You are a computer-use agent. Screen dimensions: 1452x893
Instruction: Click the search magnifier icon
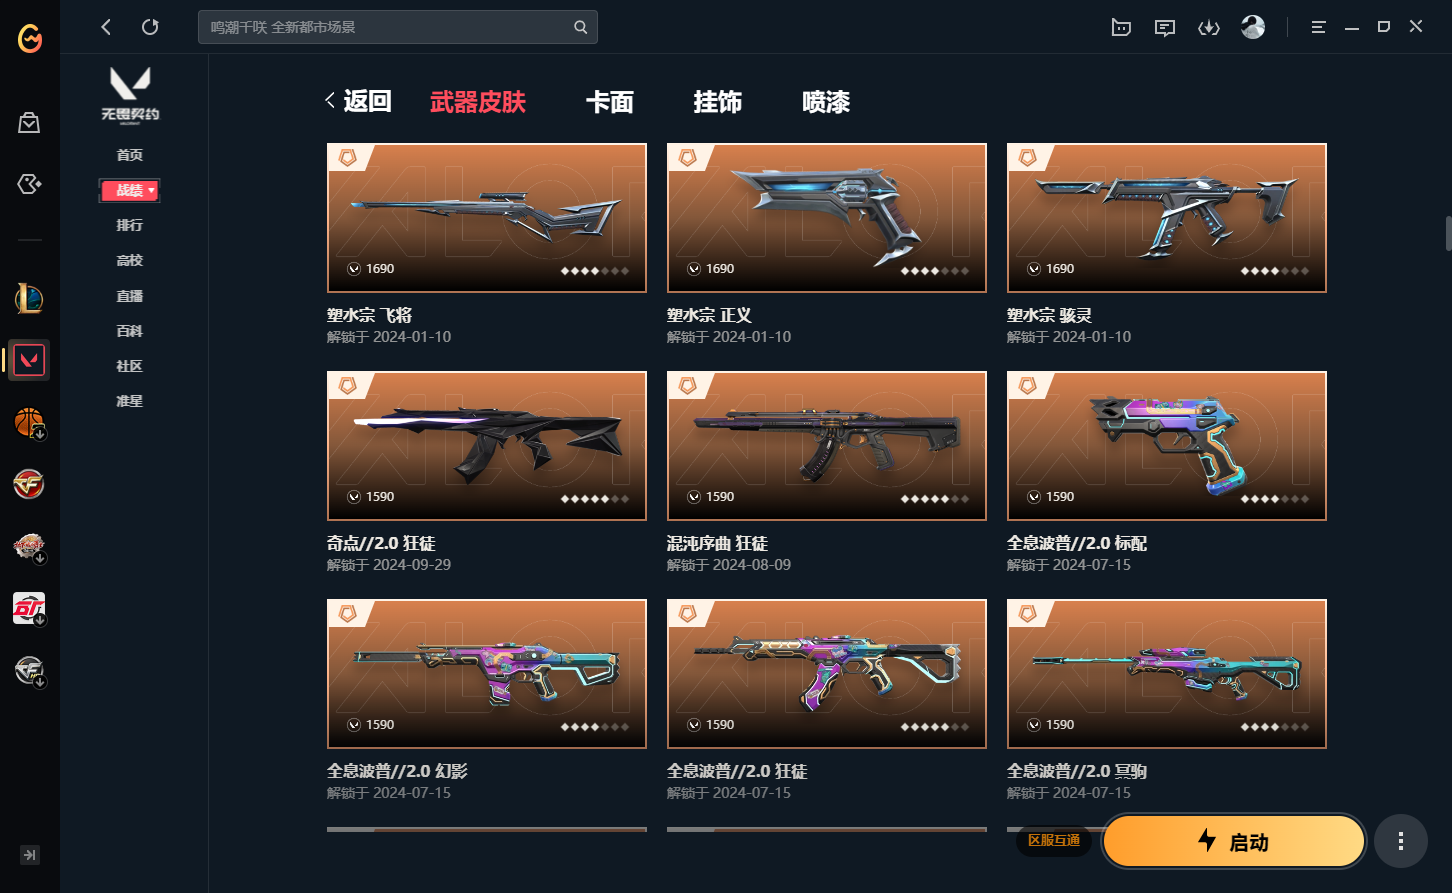(x=580, y=27)
